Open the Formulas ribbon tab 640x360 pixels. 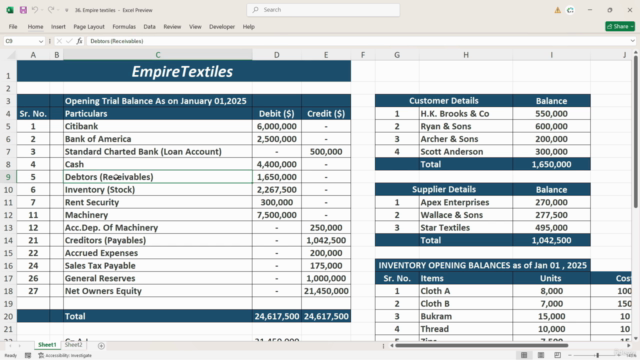click(x=124, y=27)
